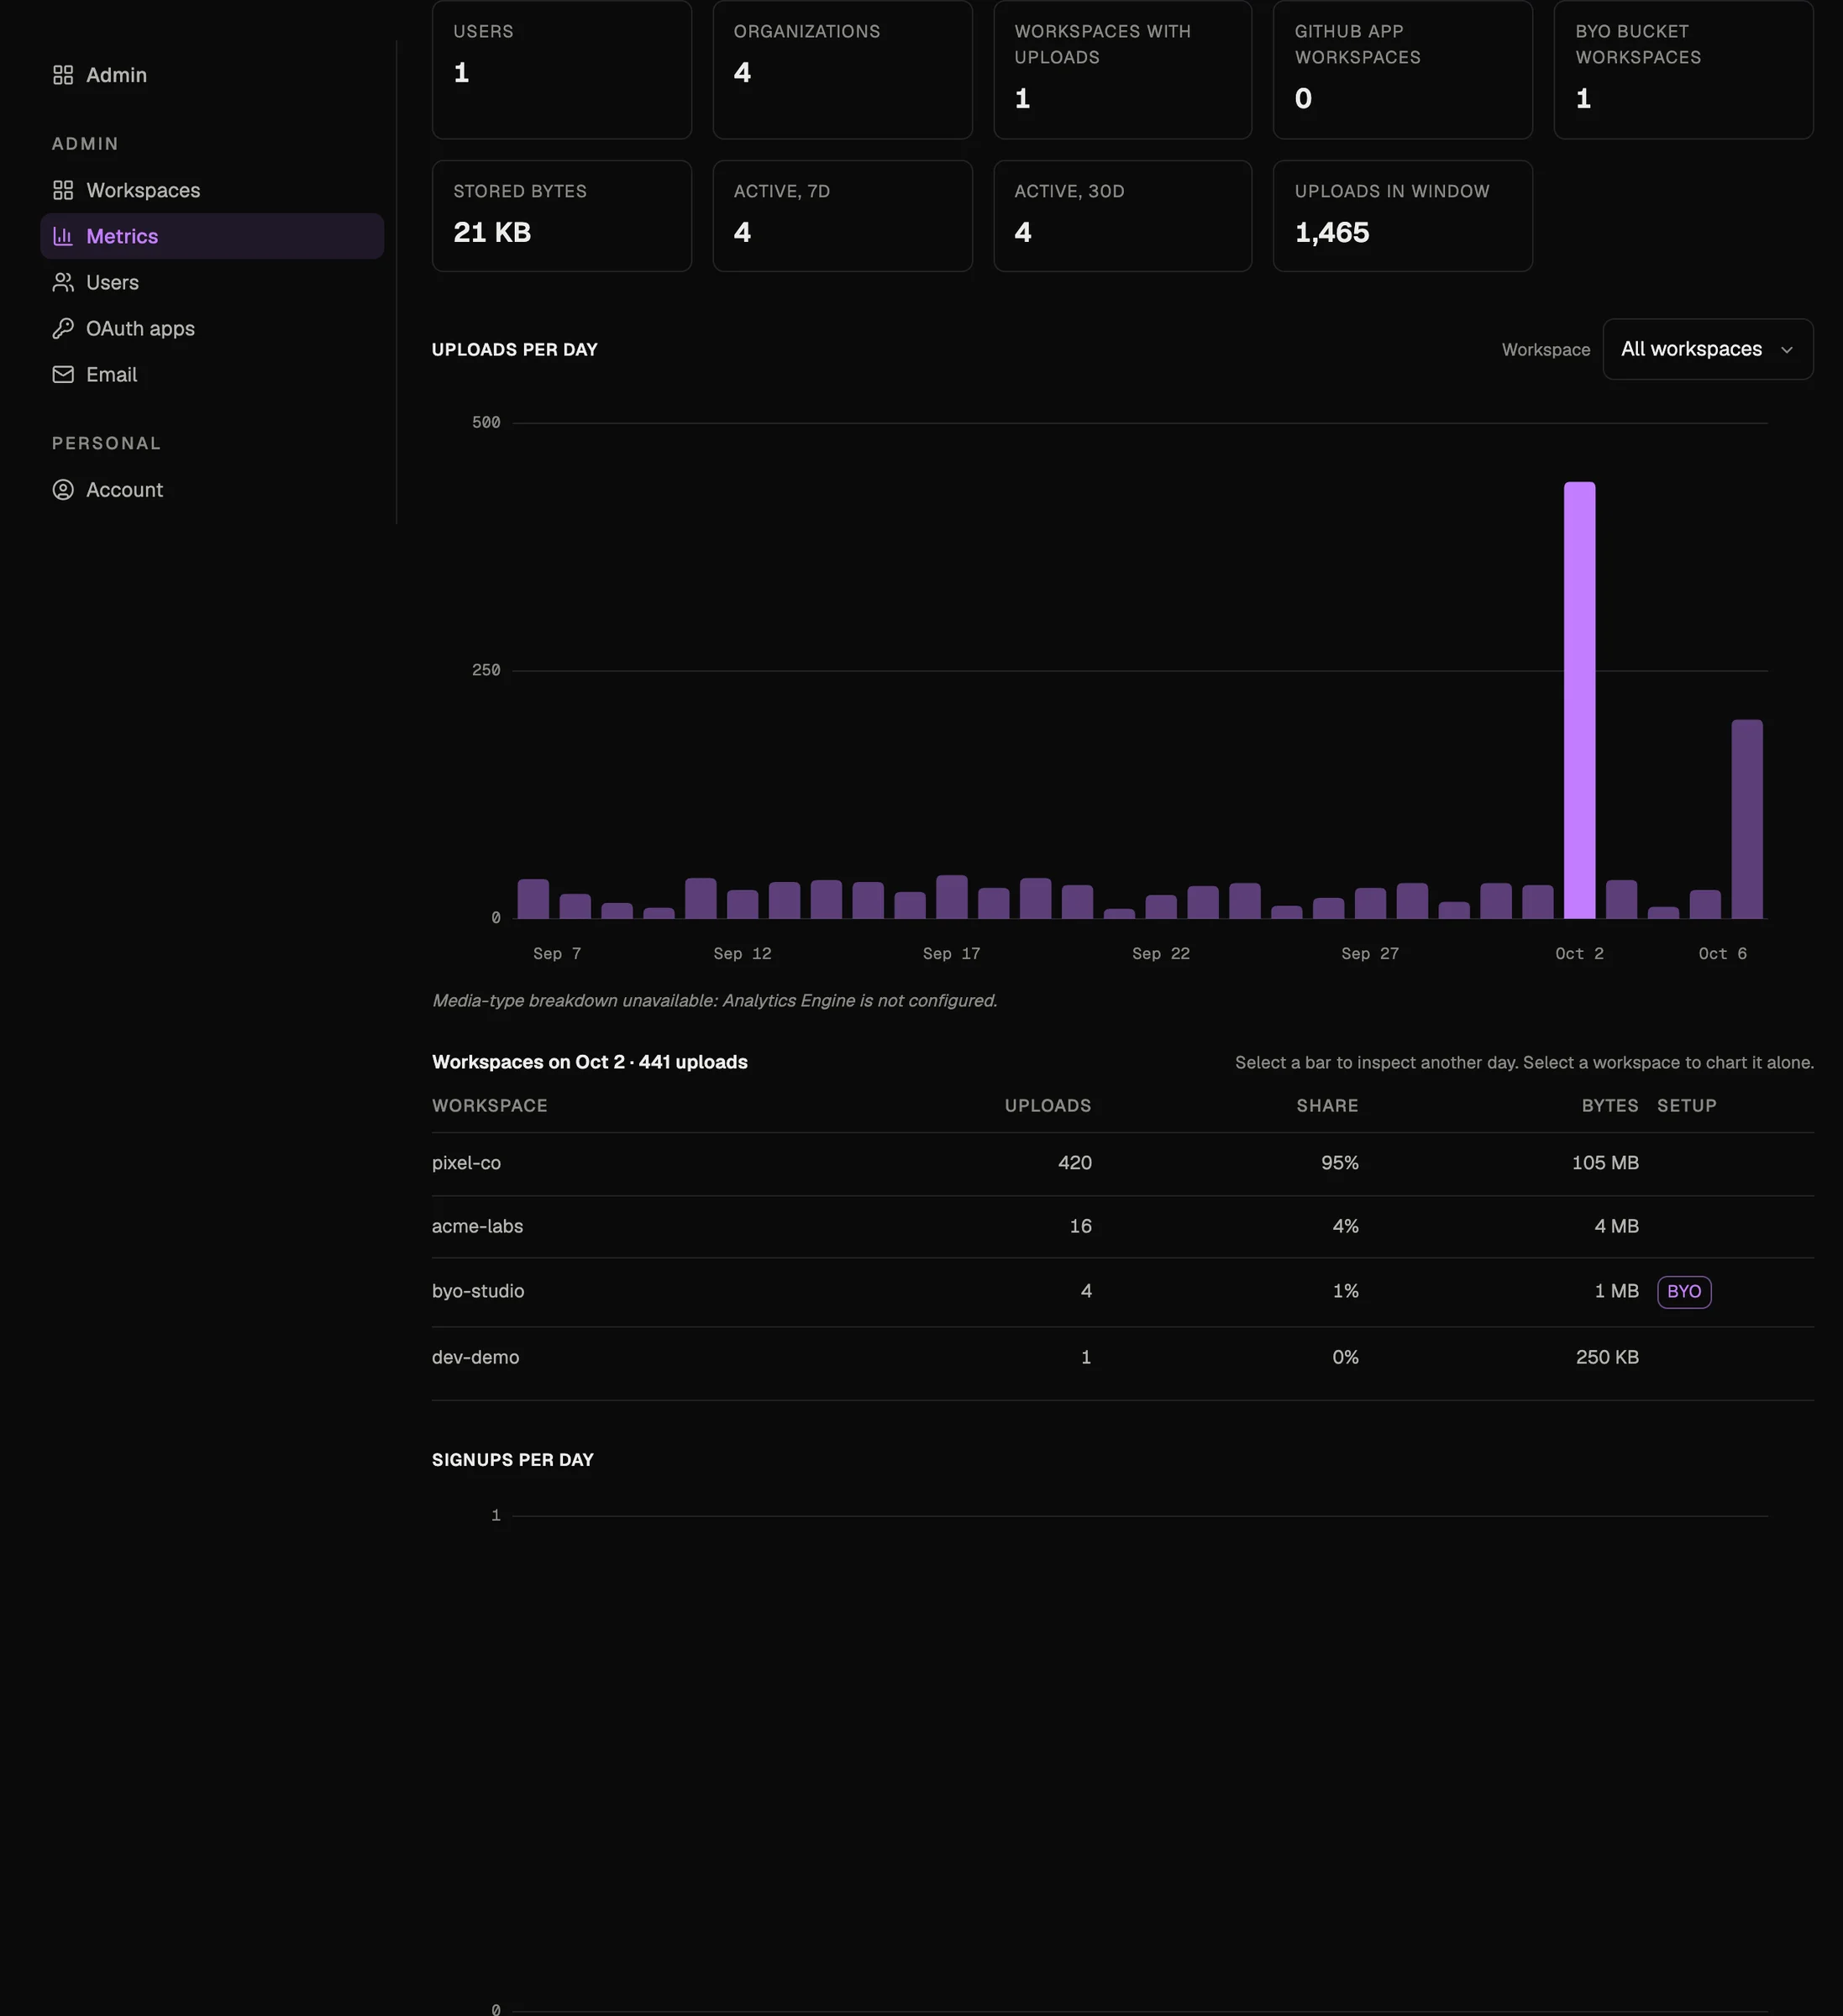Select the highlighted Oct 2 bar
The image size is (1843, 2016).
pos(1579,700)
